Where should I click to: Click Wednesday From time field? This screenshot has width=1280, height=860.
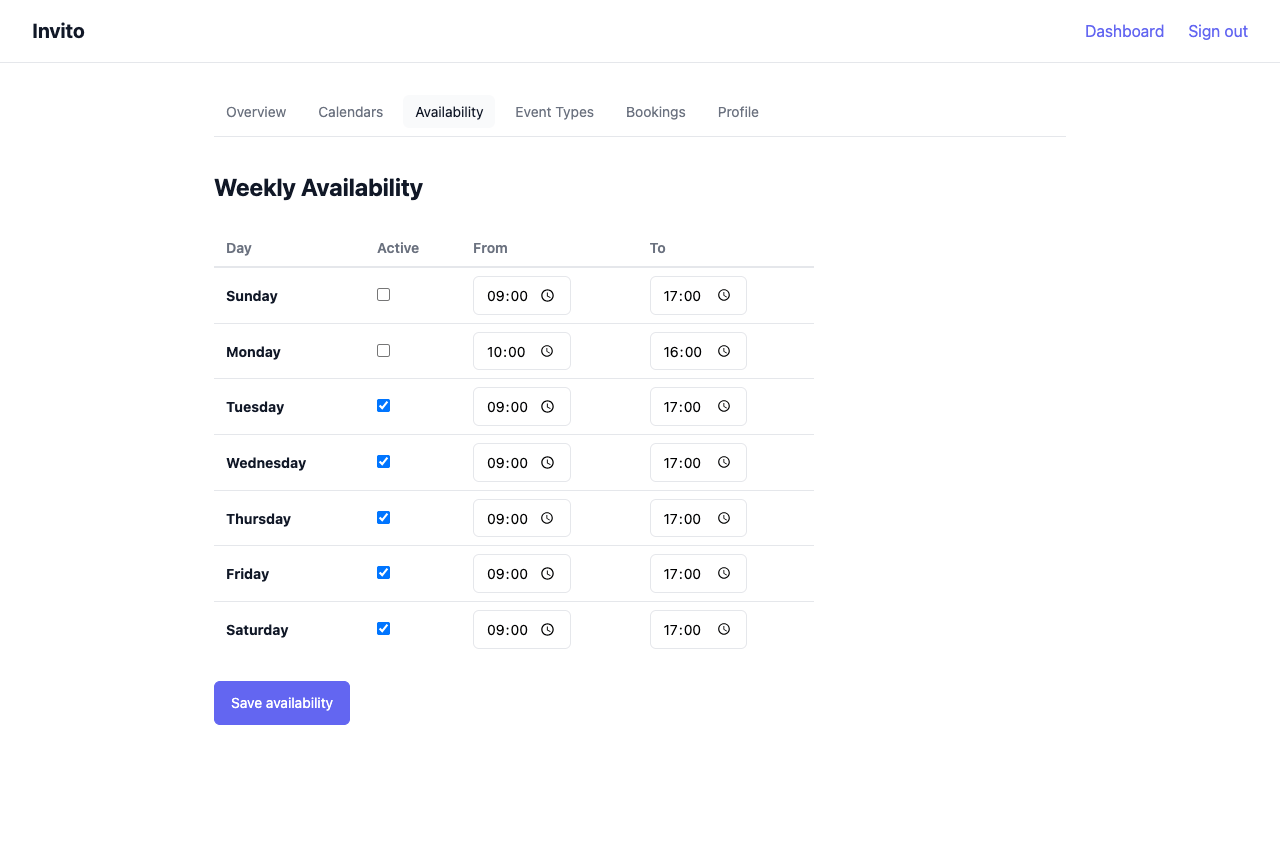tap(522, 463)
